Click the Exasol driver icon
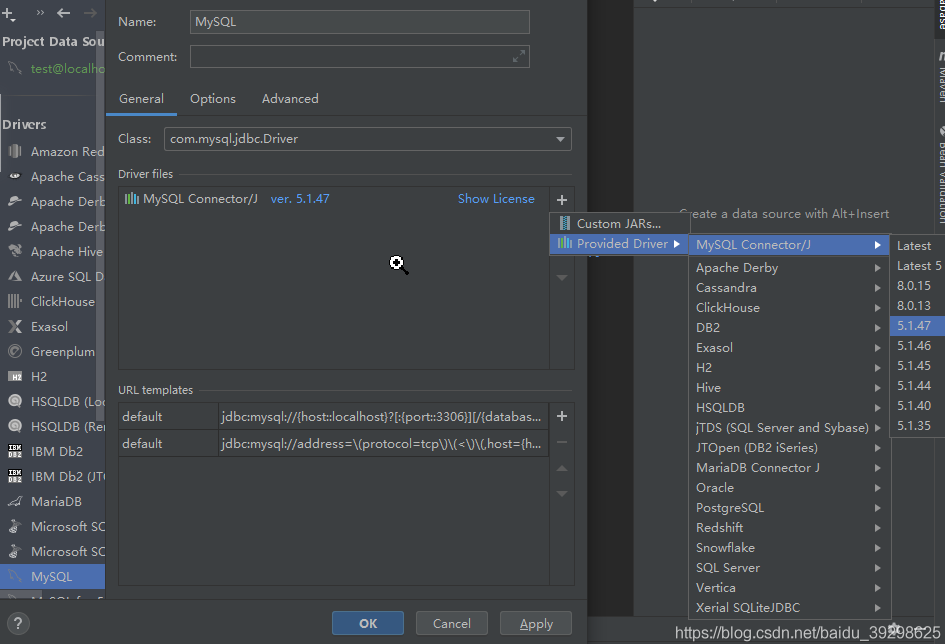This screenshot has width=945, height=644. (15, 327)
